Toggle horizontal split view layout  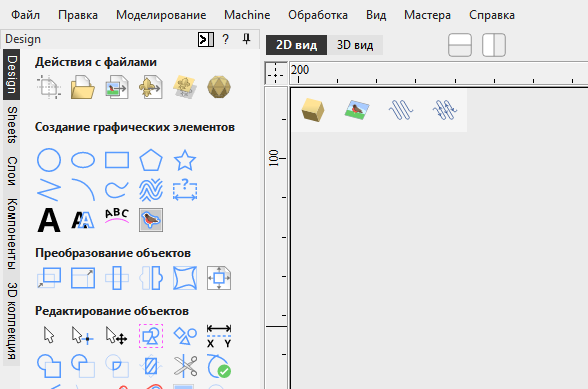460,45
